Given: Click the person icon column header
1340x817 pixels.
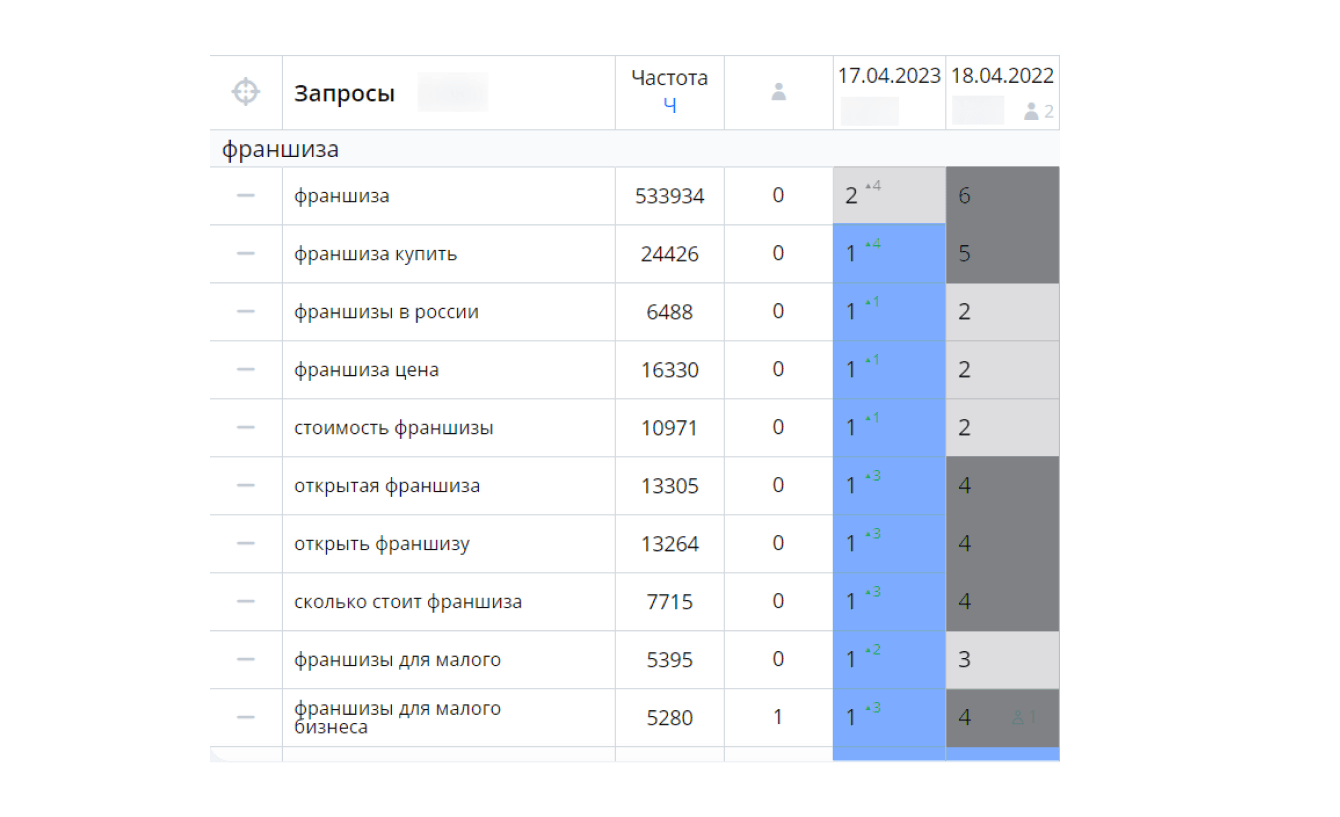Looking at the screenshot, I should [779, 92].
